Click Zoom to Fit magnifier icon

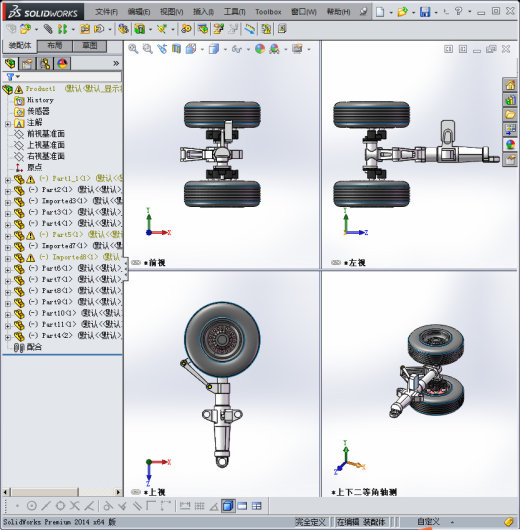pyautogui.click(x=133, y=49)
